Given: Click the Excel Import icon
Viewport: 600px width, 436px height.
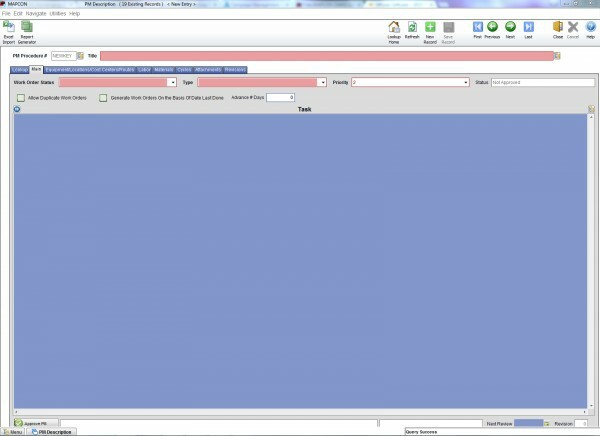Looking at the screenshot, I should point(9,28).
